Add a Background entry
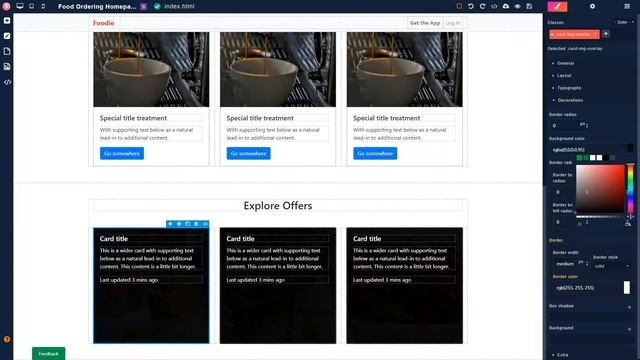Image resolution: width=640 pixels, height=360 pixels. pos(629,329)
